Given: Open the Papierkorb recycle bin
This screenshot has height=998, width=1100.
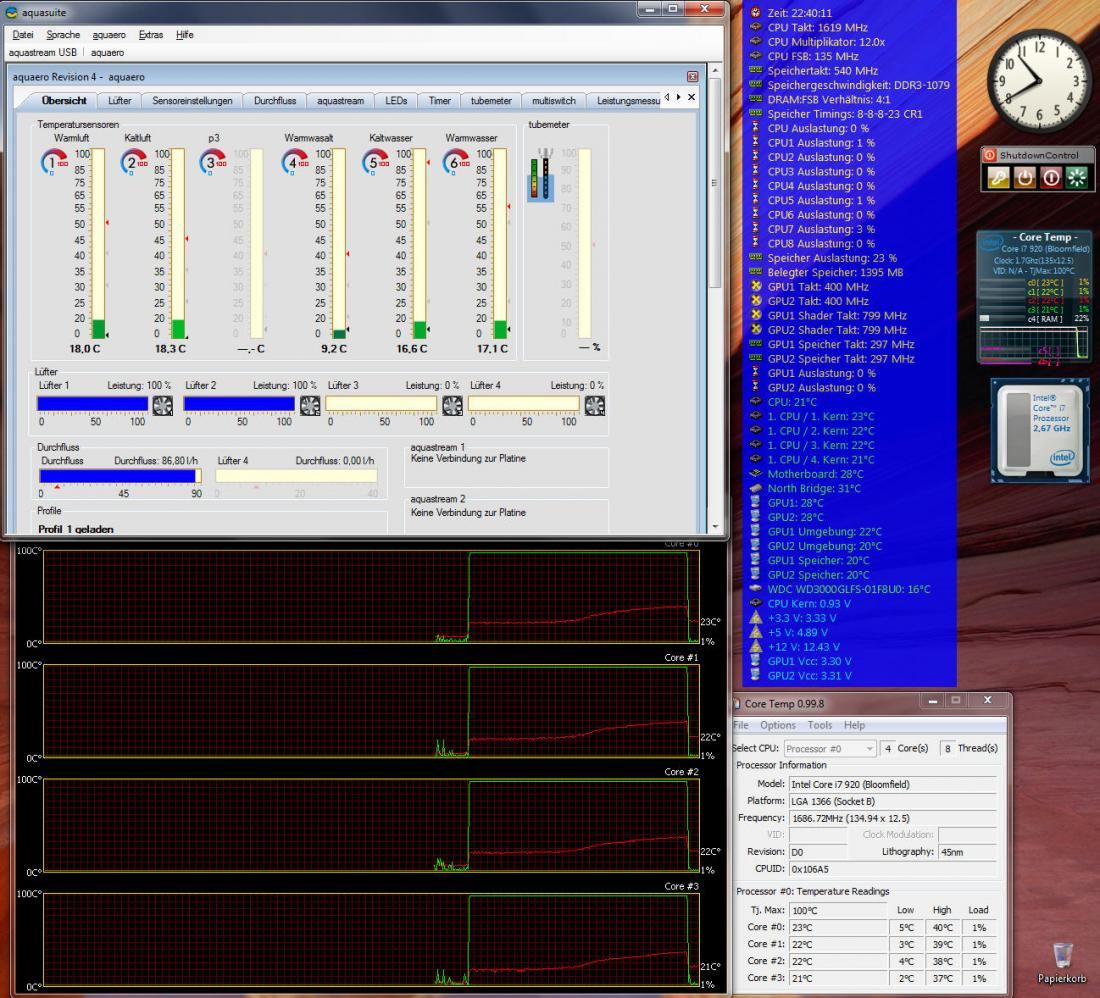Looking at the screenshot, I should click(1062, 962).
